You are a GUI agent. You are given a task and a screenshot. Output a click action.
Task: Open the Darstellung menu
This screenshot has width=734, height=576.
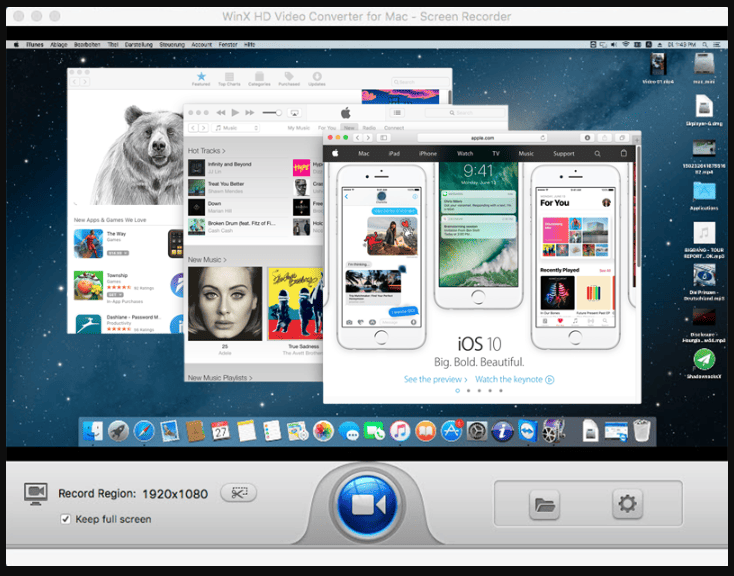click(139, 44)
